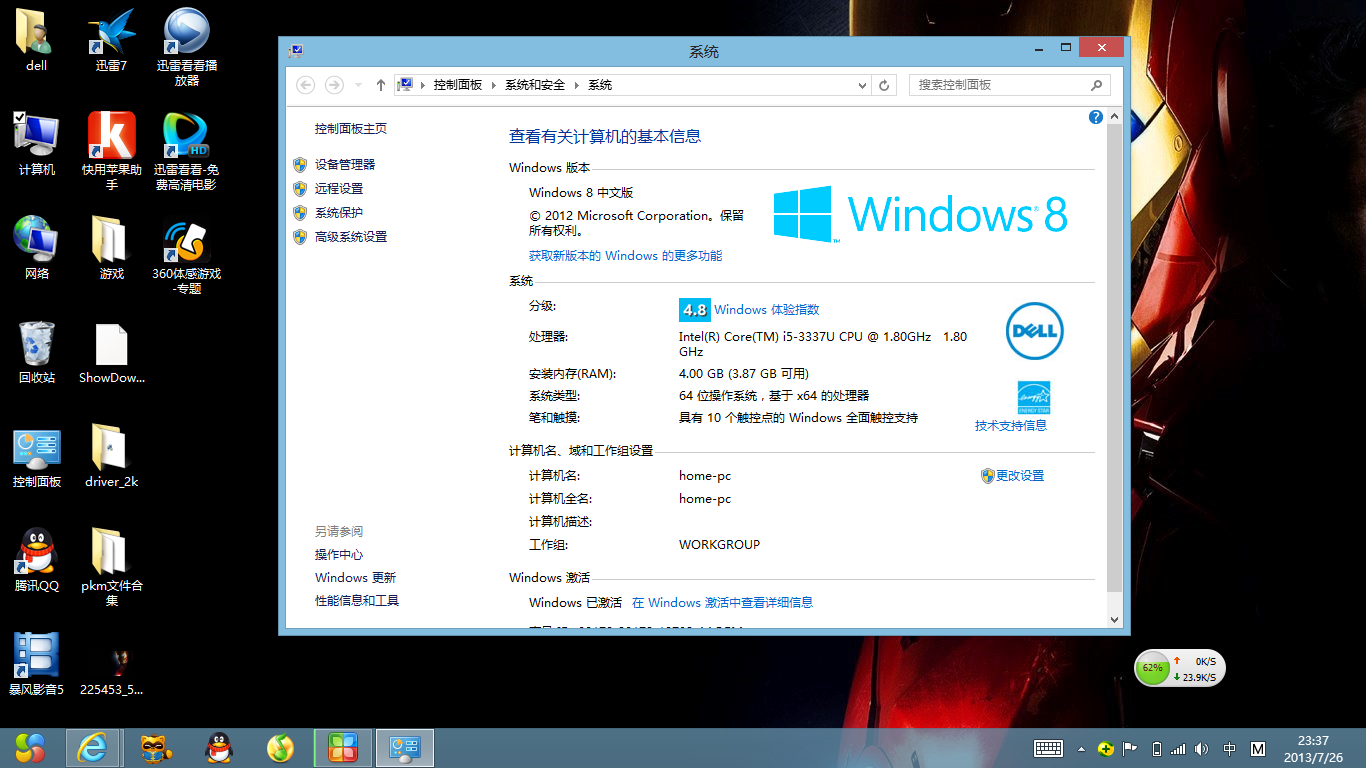Open 性能信息和工具 link
Screen dimensions: 1366x768
point(357,601)
